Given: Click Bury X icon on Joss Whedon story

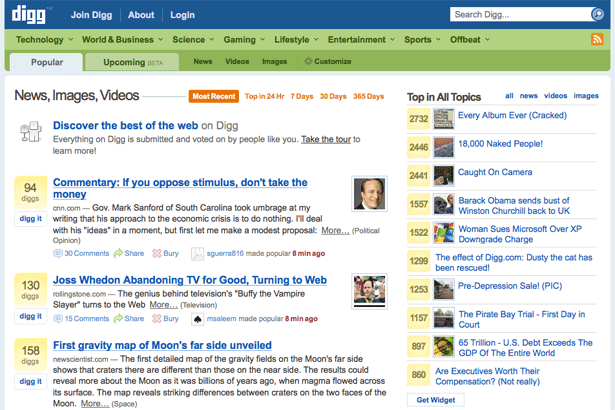Looking at the screenshot, I should [x=157, y=319].
